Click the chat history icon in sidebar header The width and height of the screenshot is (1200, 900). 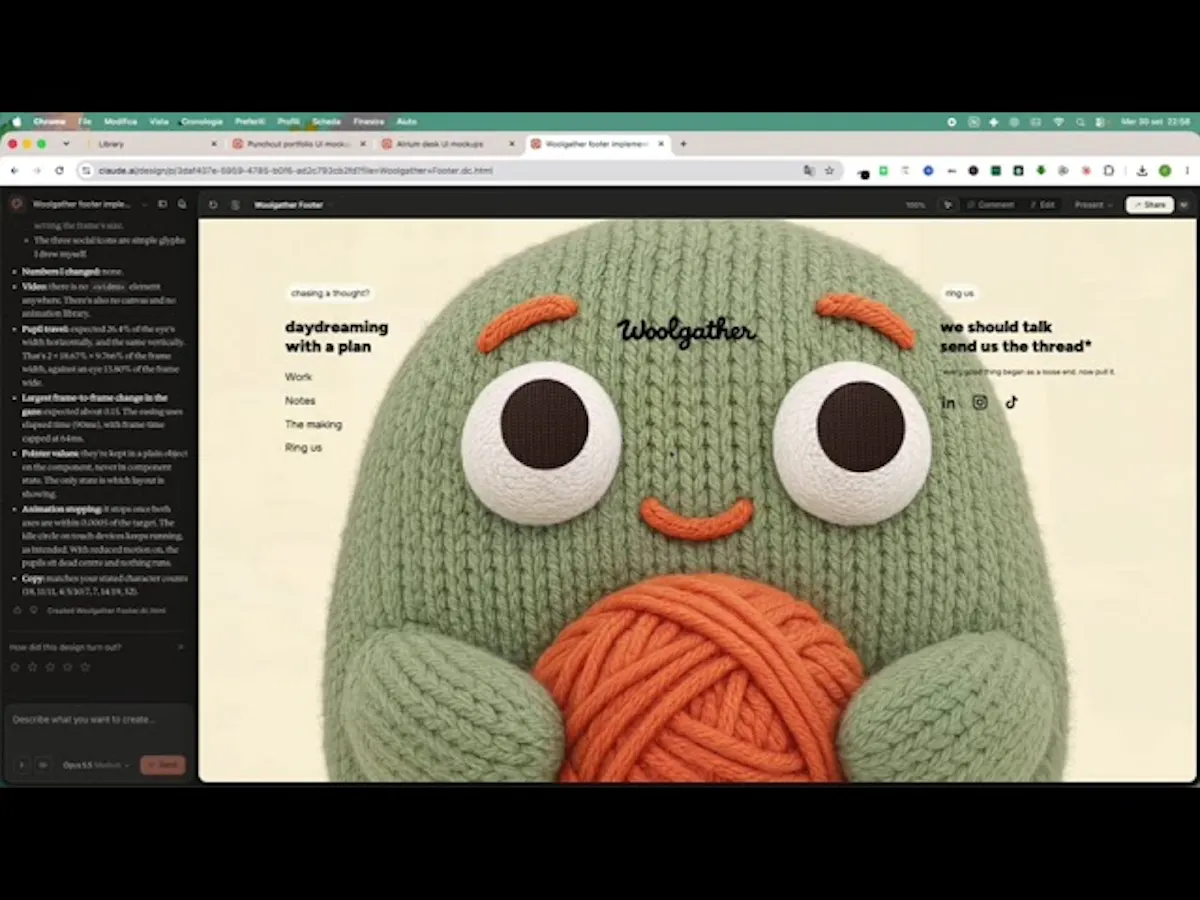pos(181,204)
